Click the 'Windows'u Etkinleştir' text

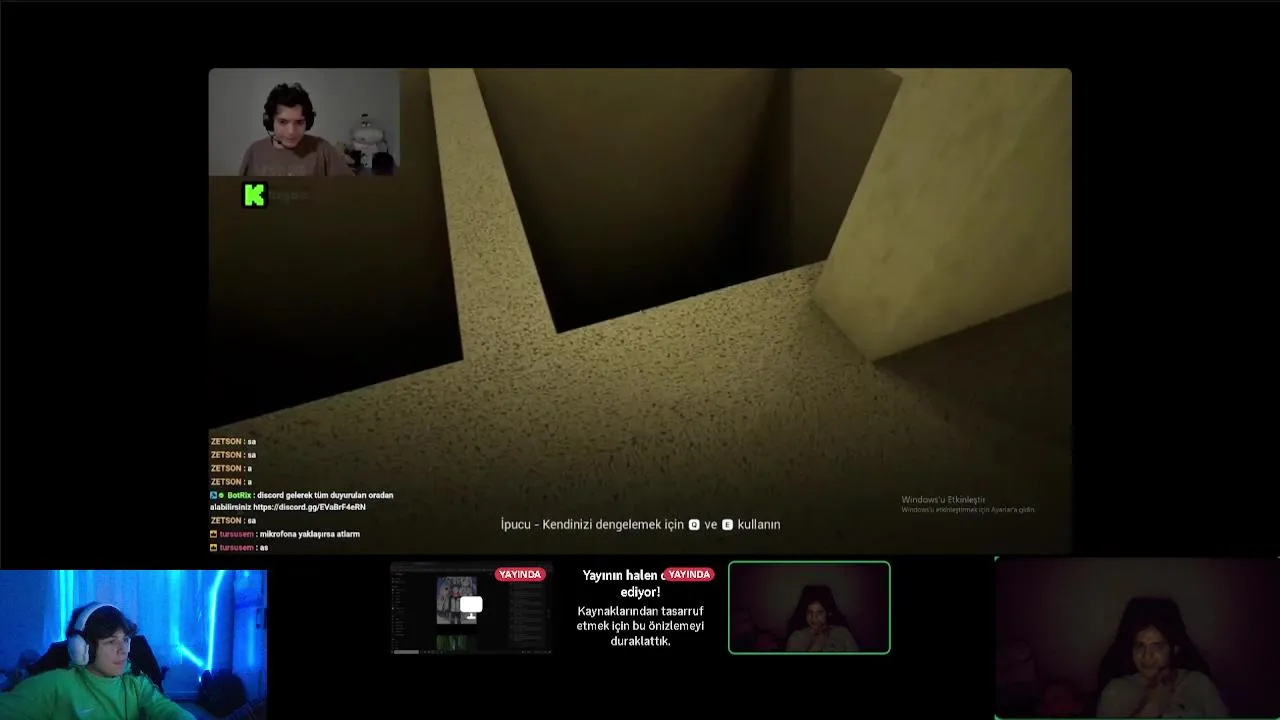(943, 500)
